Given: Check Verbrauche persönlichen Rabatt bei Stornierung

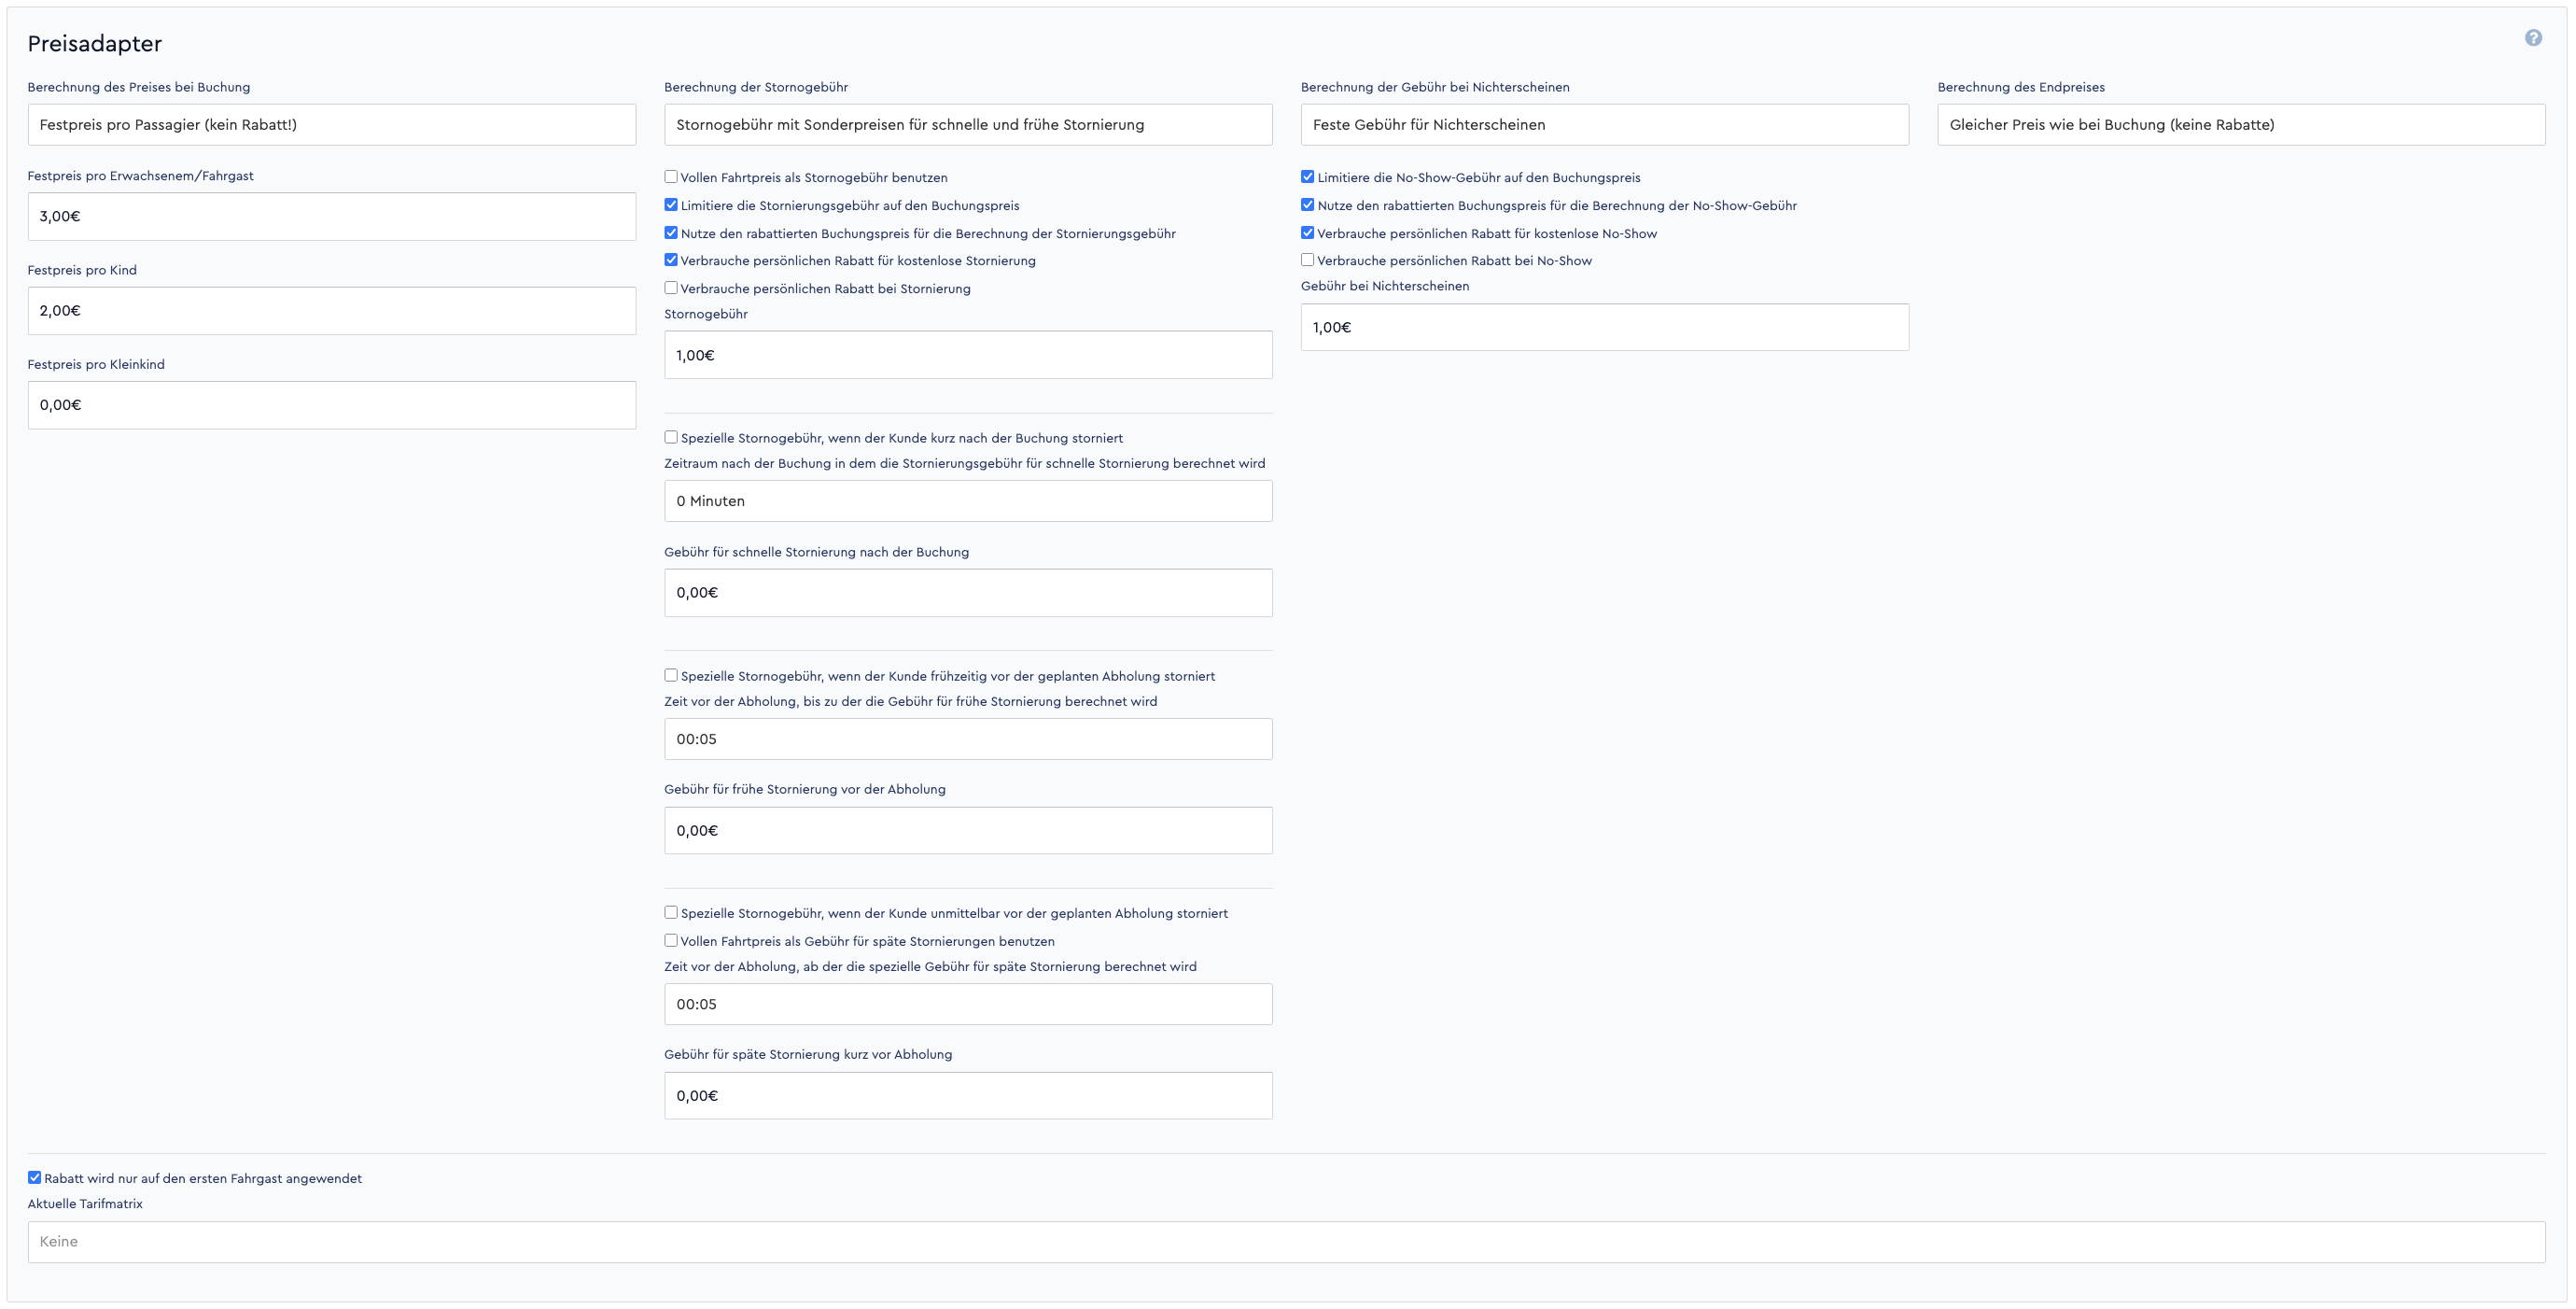Looking at the screenshot, I should 671,288.
